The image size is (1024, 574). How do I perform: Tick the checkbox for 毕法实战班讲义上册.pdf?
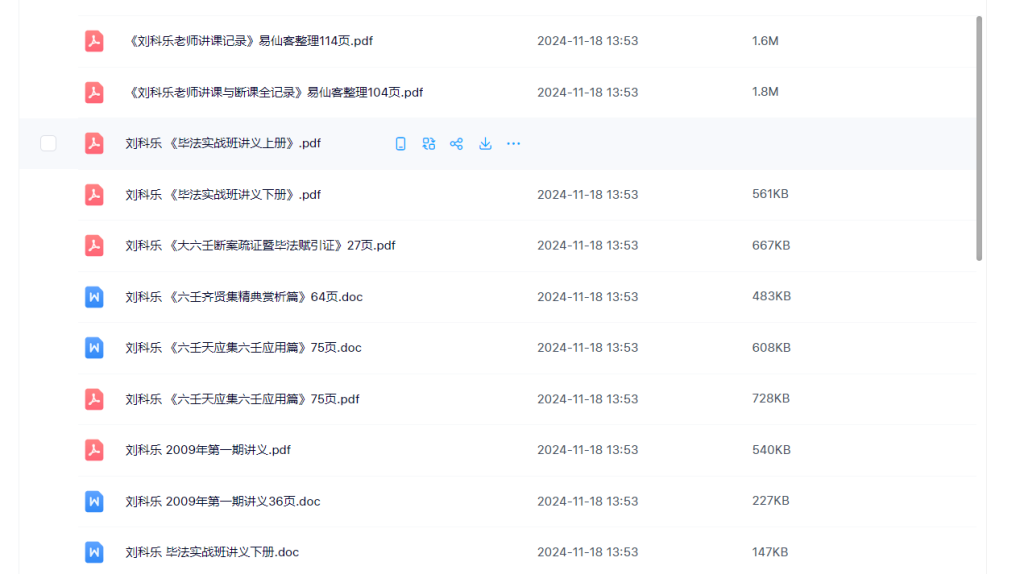(48, 143)
